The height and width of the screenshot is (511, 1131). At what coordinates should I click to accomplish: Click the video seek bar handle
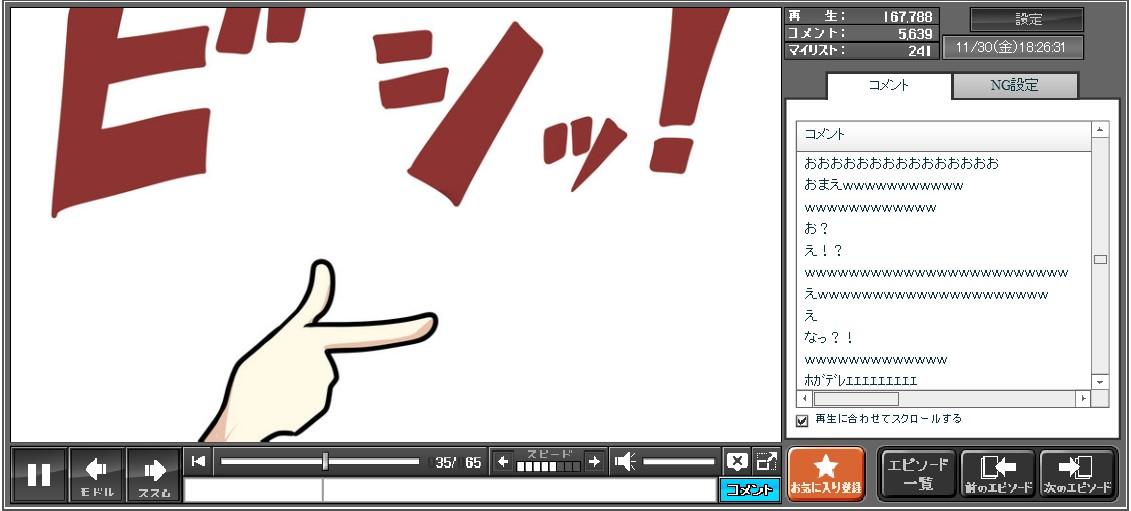(325, 461)
